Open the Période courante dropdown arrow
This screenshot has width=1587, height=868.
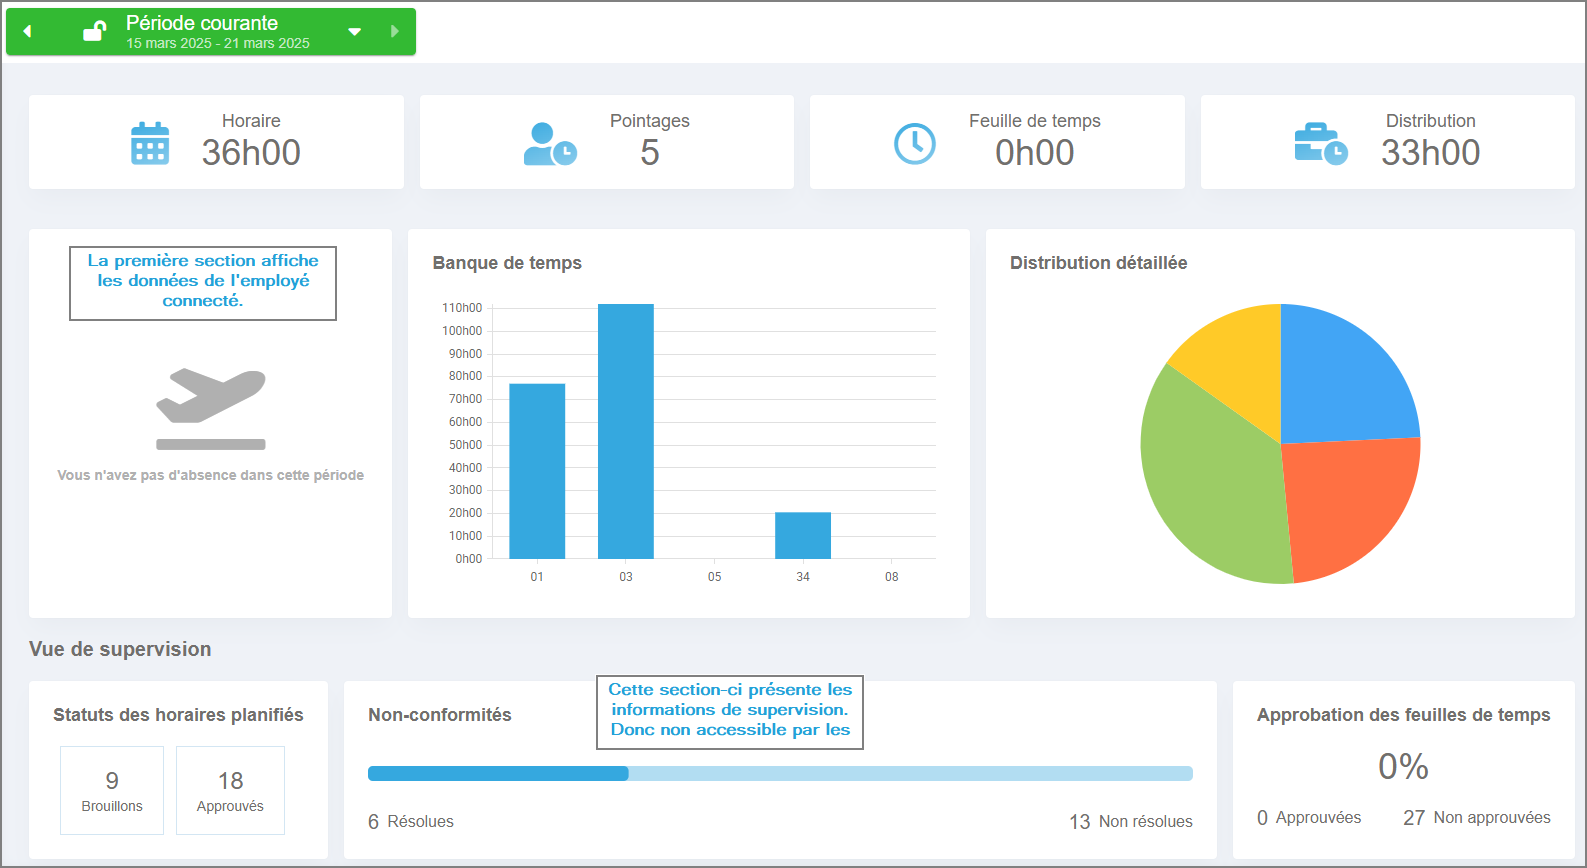coord(354,32)
